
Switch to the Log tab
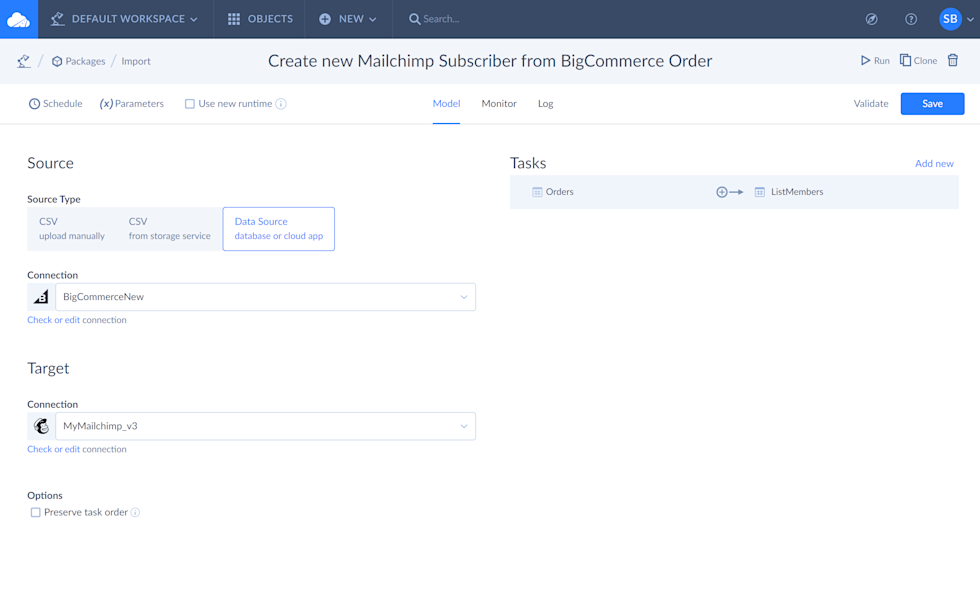(x=545, y=104)
